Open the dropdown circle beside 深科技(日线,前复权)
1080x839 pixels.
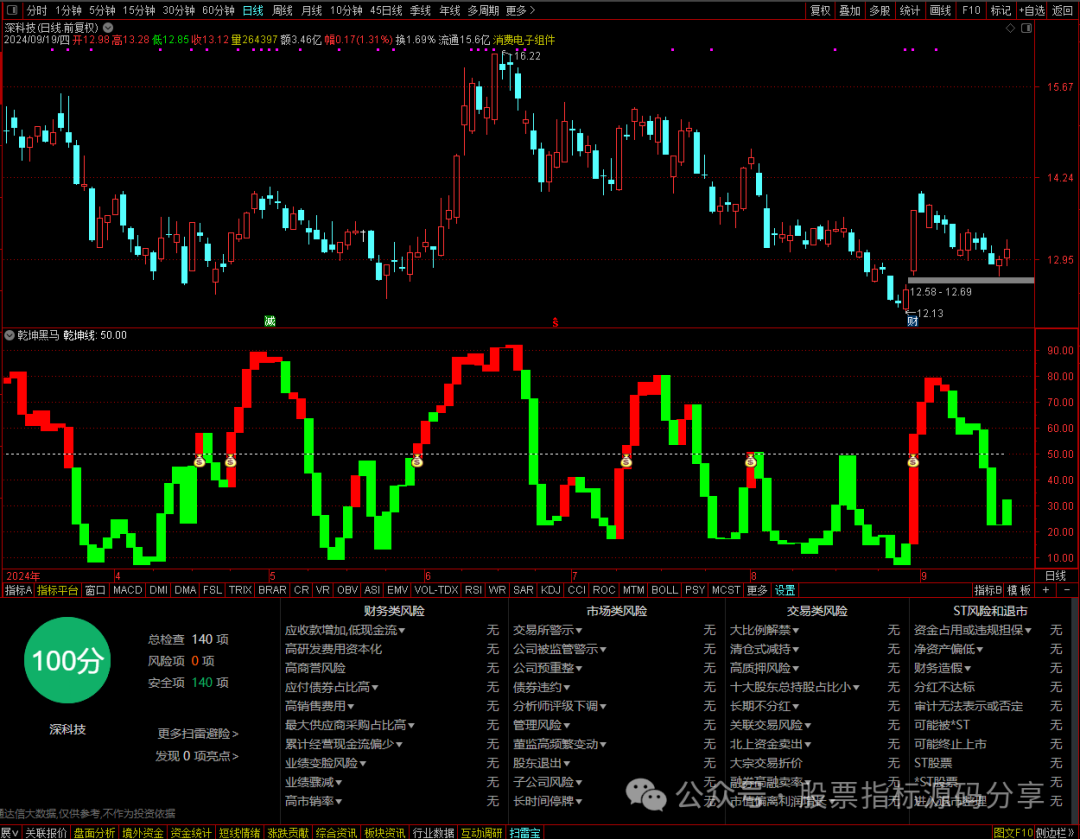pos(108,28)
